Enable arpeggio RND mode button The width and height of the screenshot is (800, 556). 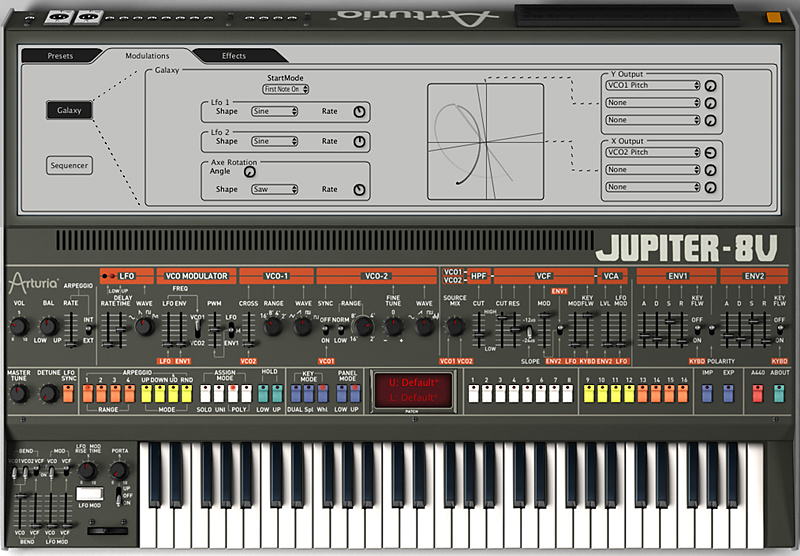187,393
